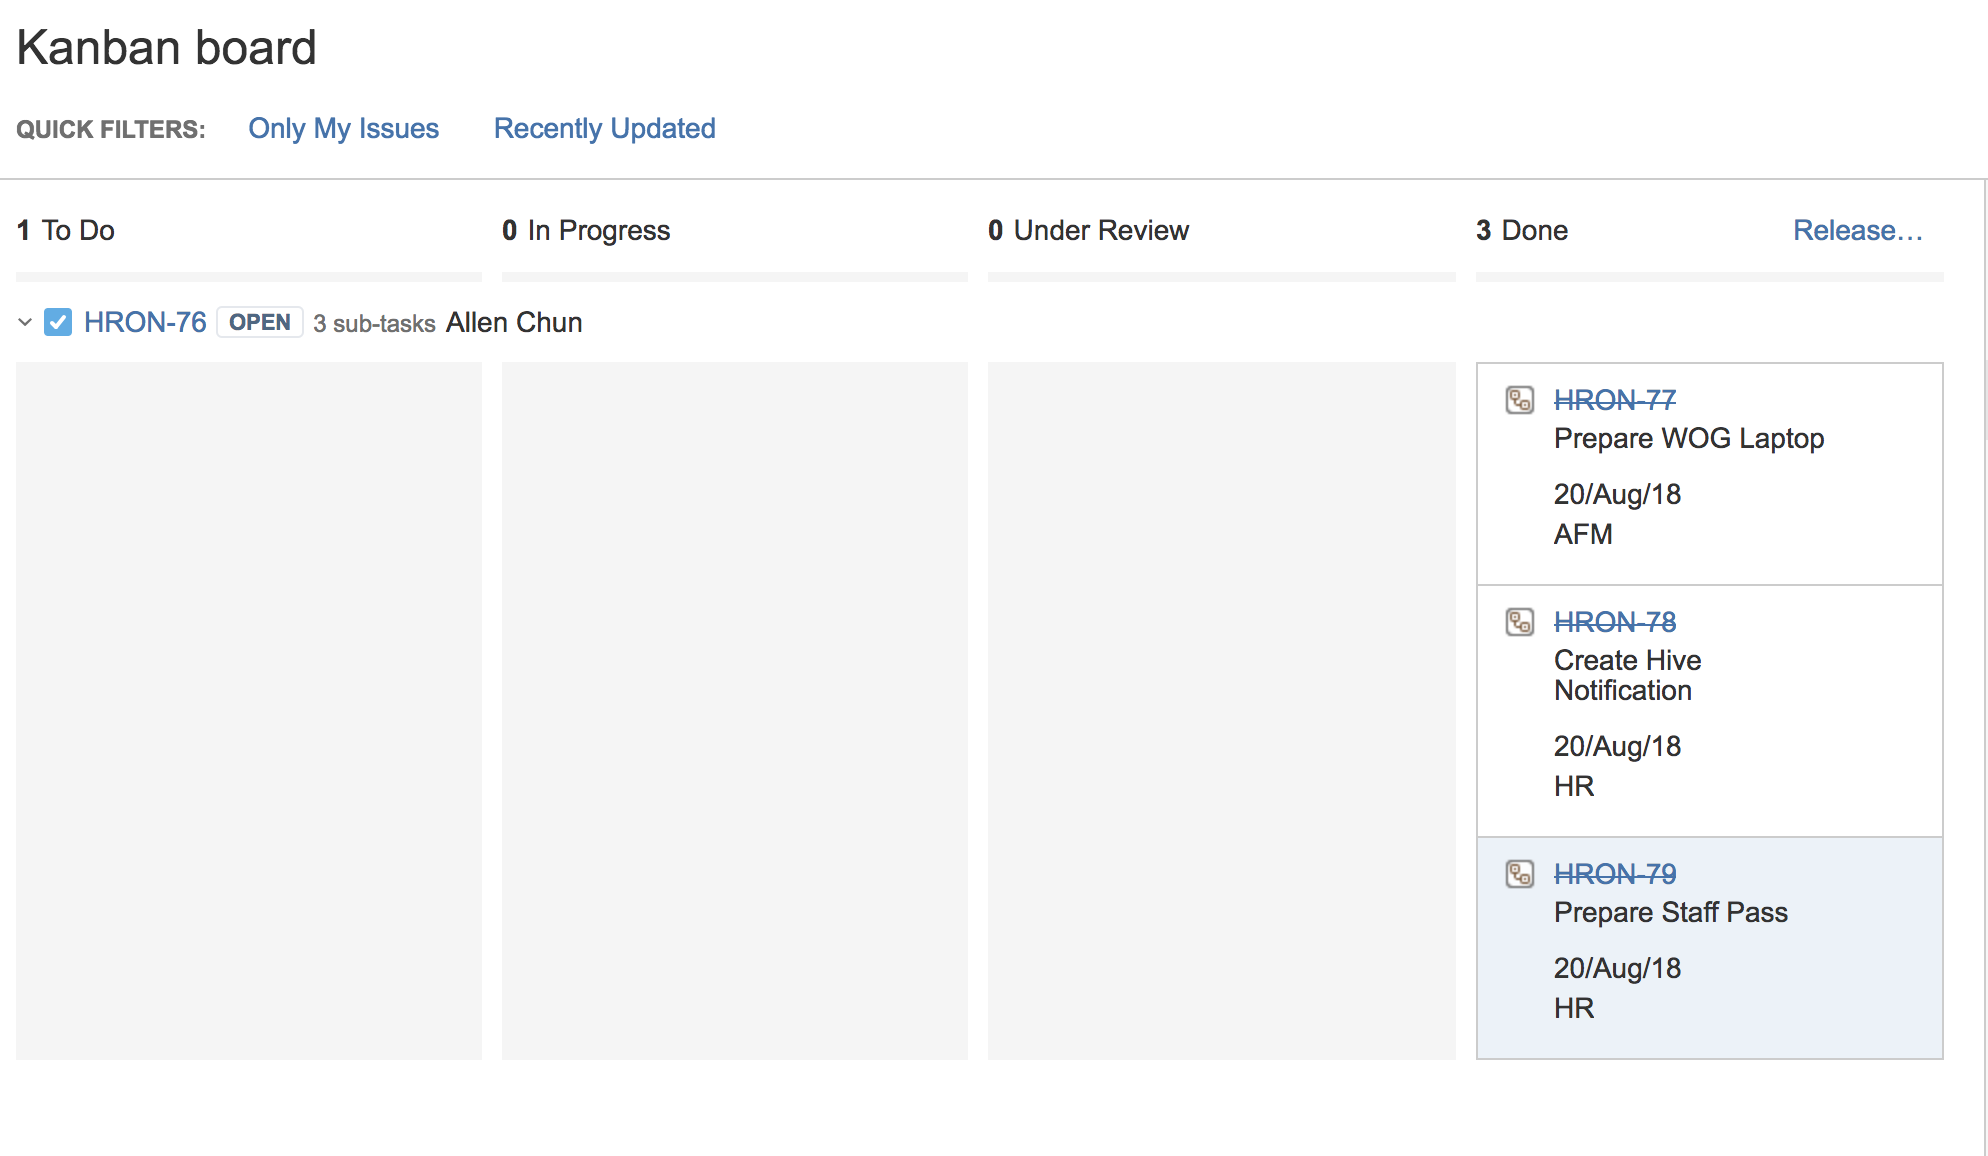Screen dimensions: 1988x1156
Task: Click the Under Review column header
Action: point(1089,230)
